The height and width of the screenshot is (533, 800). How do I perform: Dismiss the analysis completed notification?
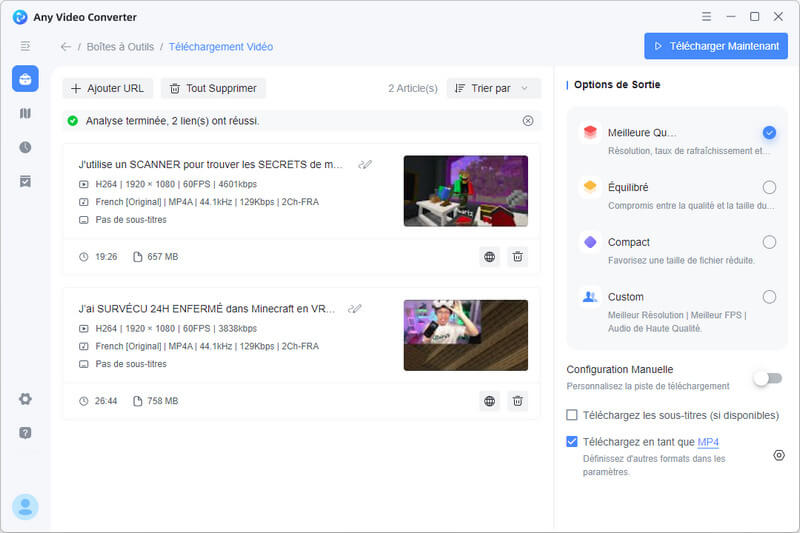tap(528, 121)
